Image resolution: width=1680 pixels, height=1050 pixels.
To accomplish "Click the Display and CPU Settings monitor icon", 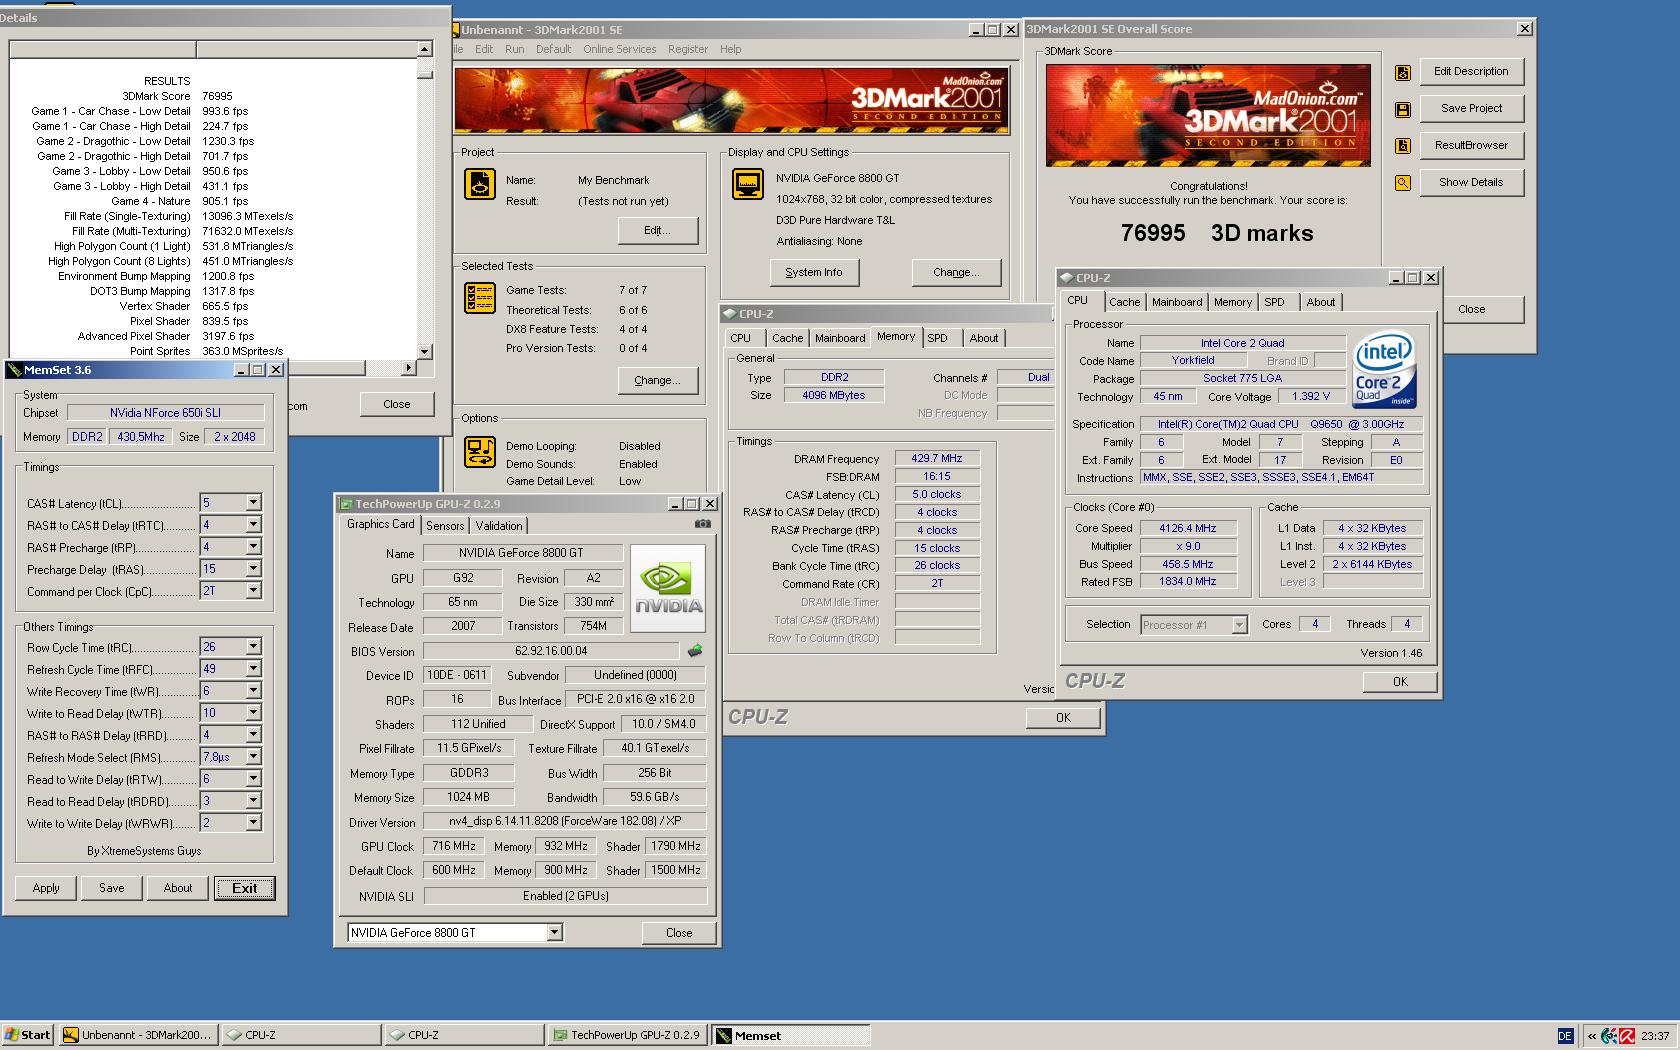I will 747,184.
